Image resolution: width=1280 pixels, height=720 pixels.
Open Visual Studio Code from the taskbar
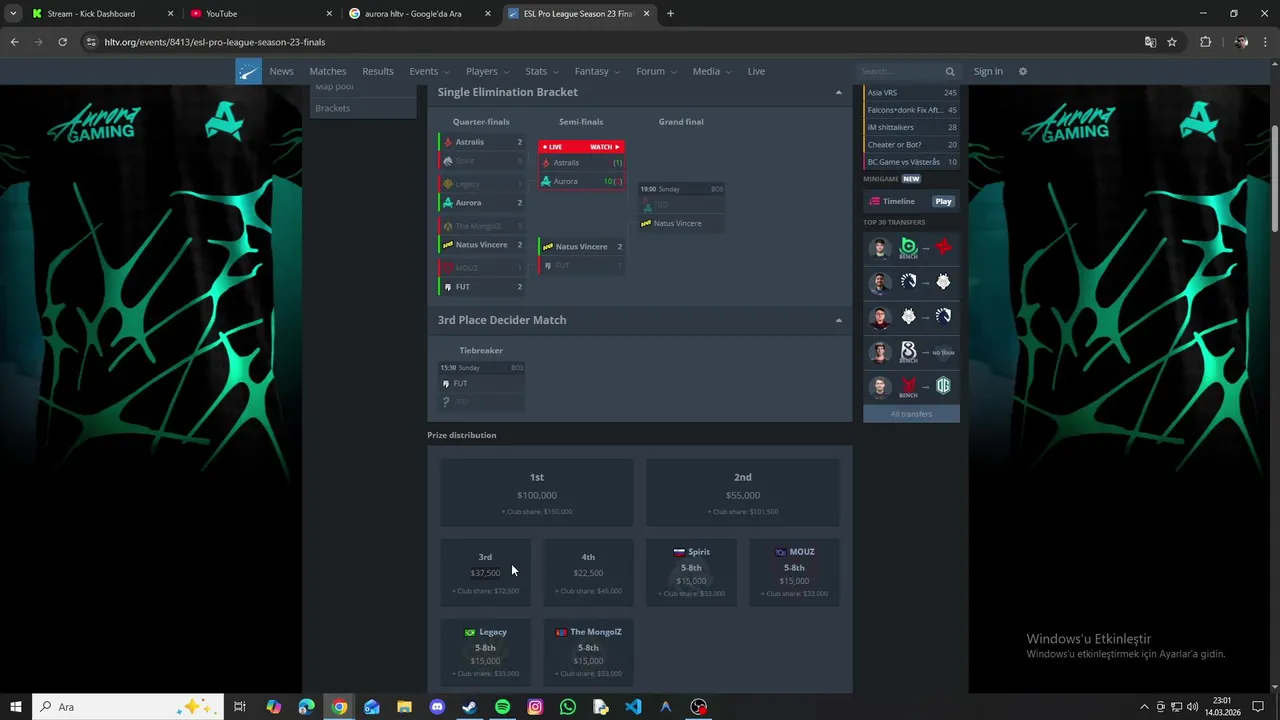633,707
